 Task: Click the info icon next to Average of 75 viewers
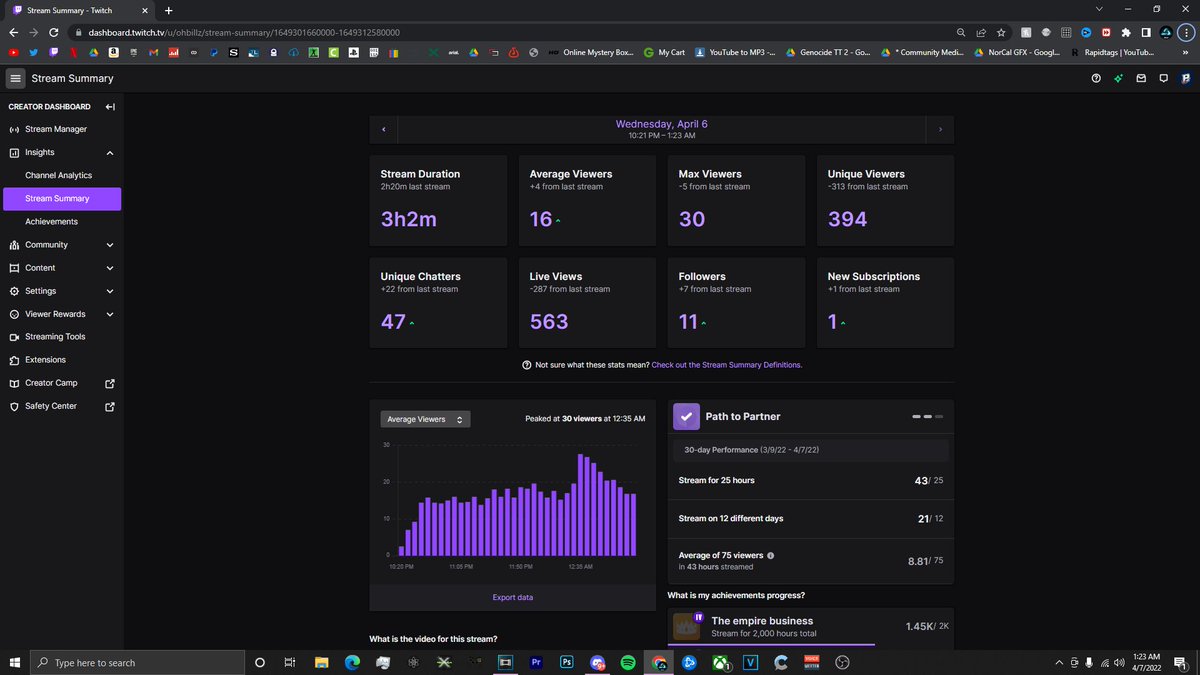tap(770, 556)
